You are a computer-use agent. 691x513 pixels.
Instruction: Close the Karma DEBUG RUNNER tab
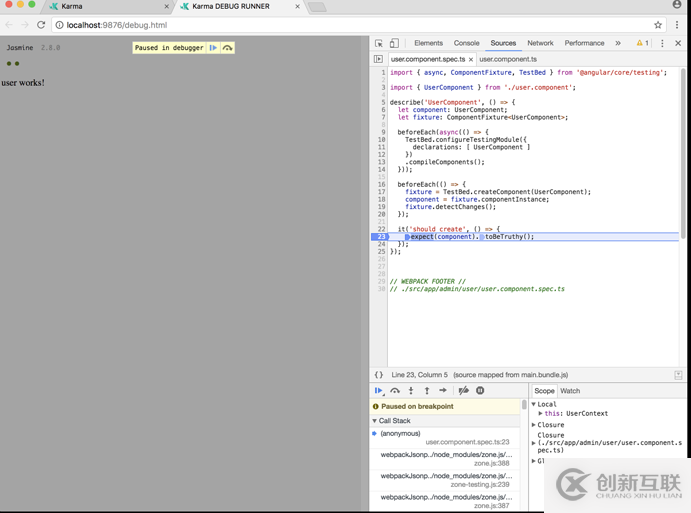(x=297, y=6)
